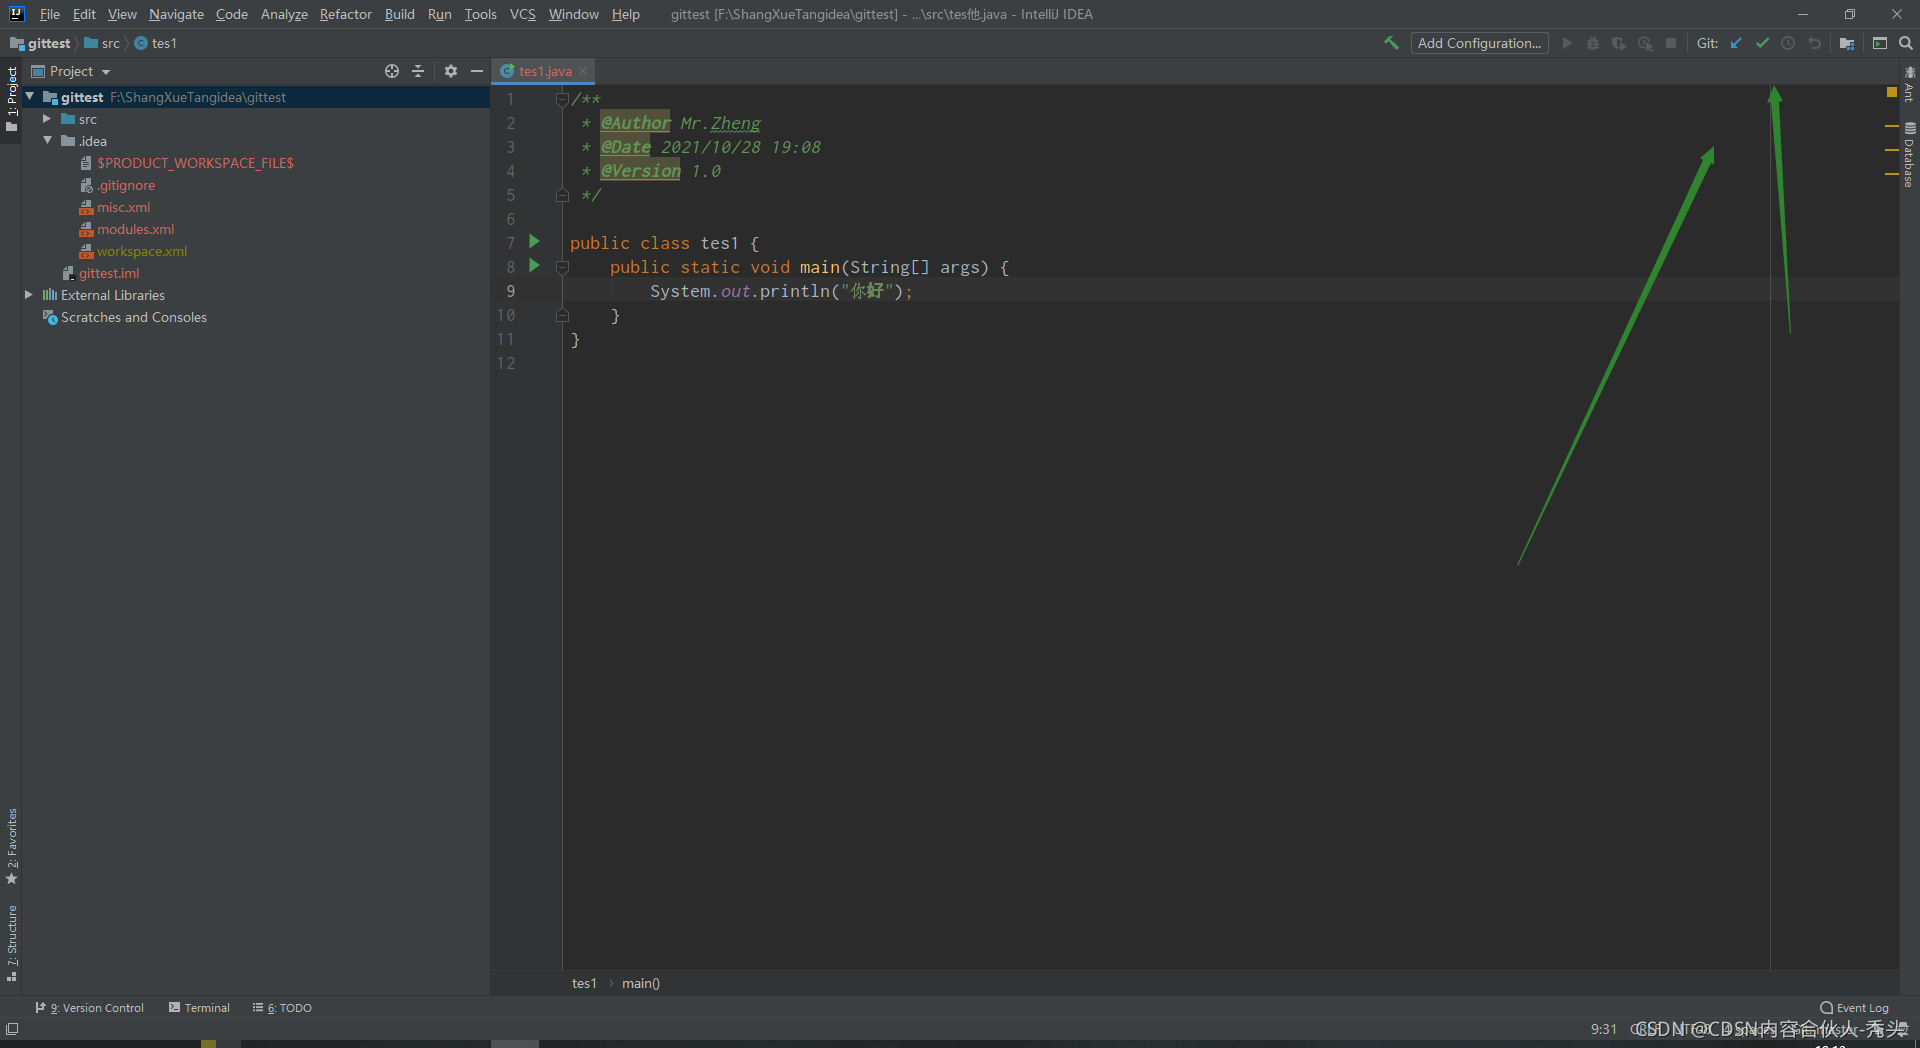Viewport: 1920px width, 1048px height.
Task: Click the Run Anything toolbar icon
Action: click(x=1880, y=43)
